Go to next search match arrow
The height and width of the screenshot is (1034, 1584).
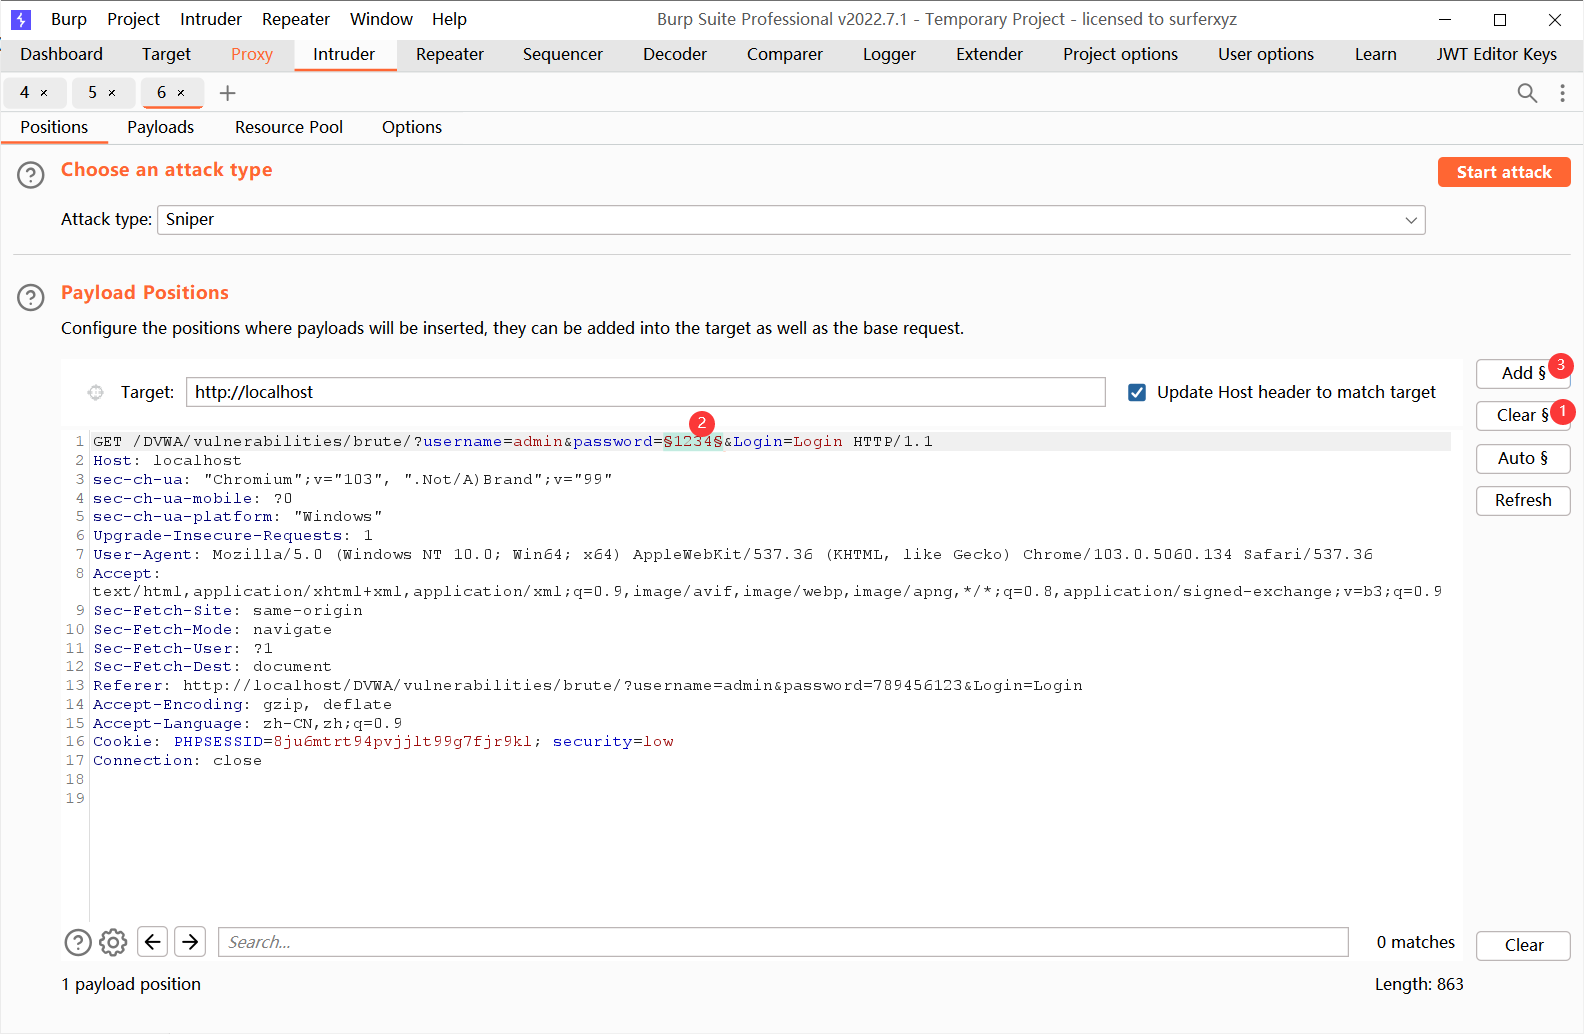tap(190, 942)
